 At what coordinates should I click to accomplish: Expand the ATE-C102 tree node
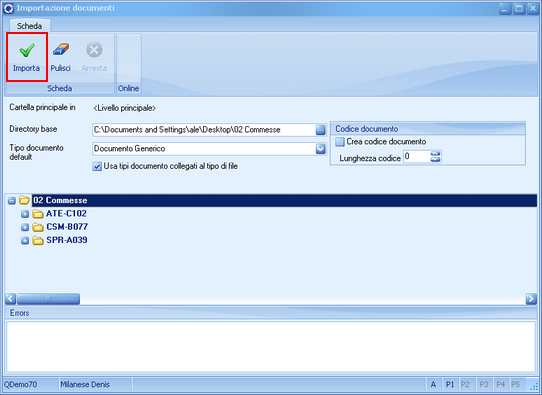pyautogui.click(x=25, y=214)
